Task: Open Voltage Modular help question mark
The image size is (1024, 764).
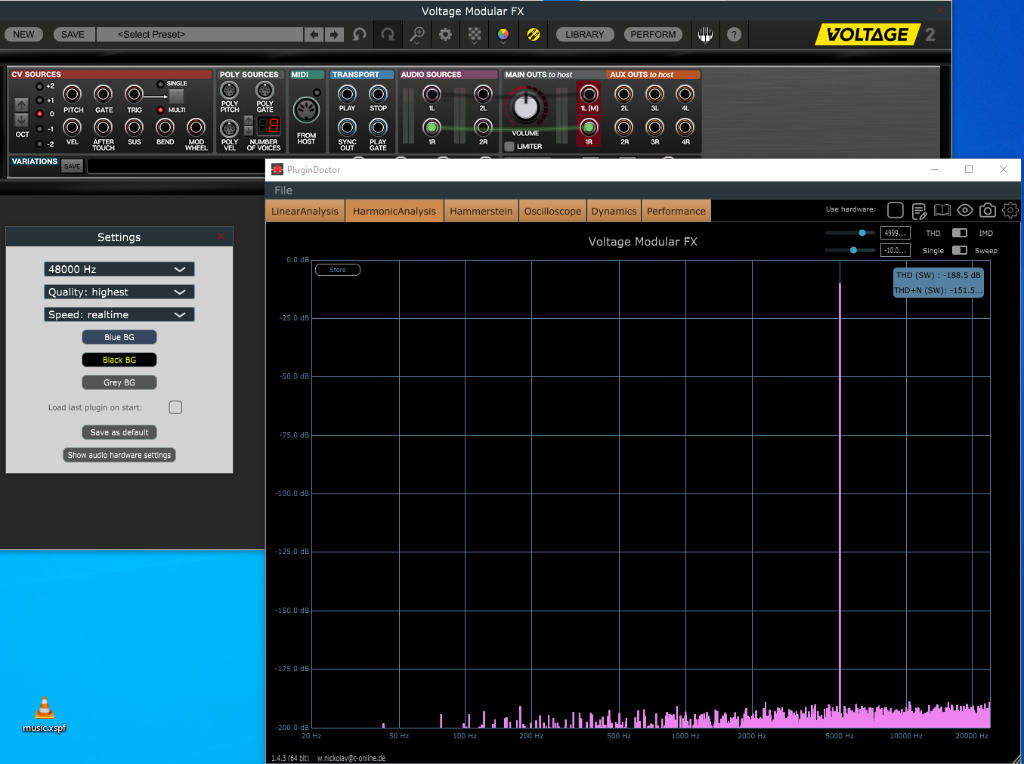Action: pos(734,35)
